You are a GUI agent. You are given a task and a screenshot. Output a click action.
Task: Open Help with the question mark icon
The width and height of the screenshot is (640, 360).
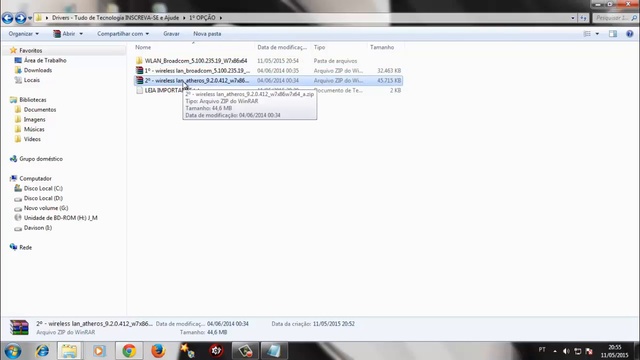(x=629, y=34)
